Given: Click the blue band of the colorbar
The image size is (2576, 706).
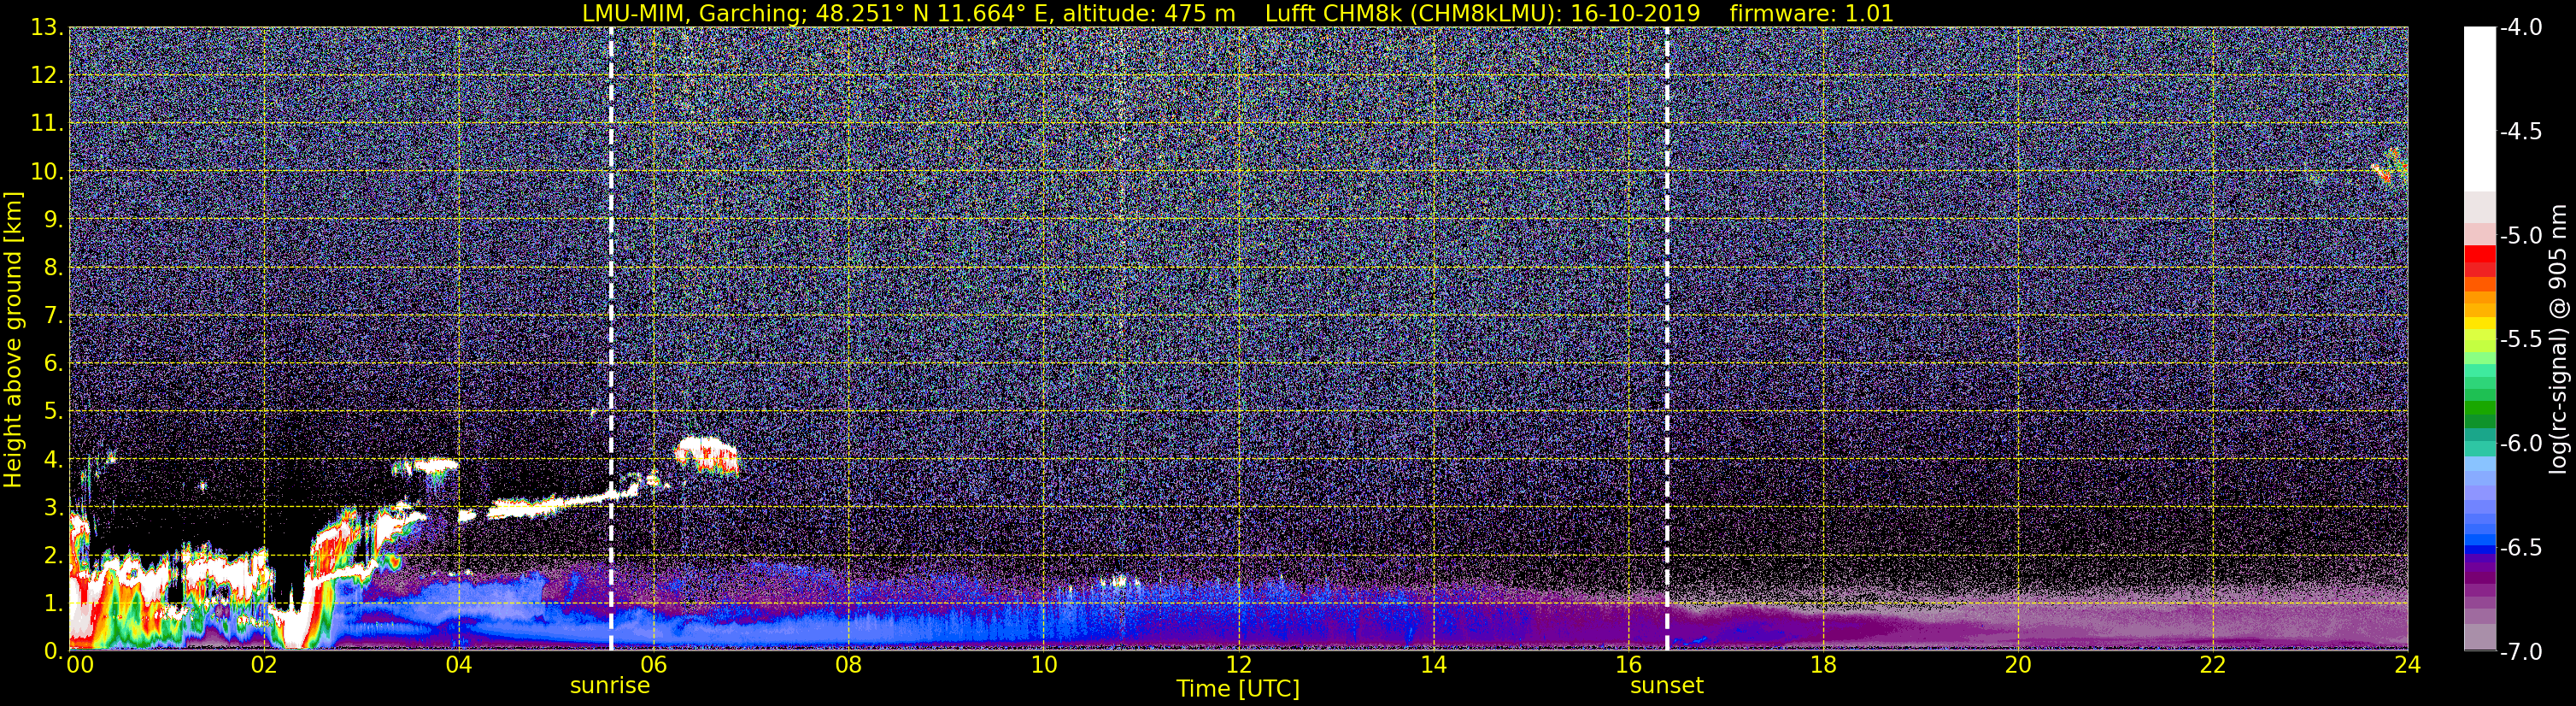Looking at the screenshot, I should [2480, 545].
